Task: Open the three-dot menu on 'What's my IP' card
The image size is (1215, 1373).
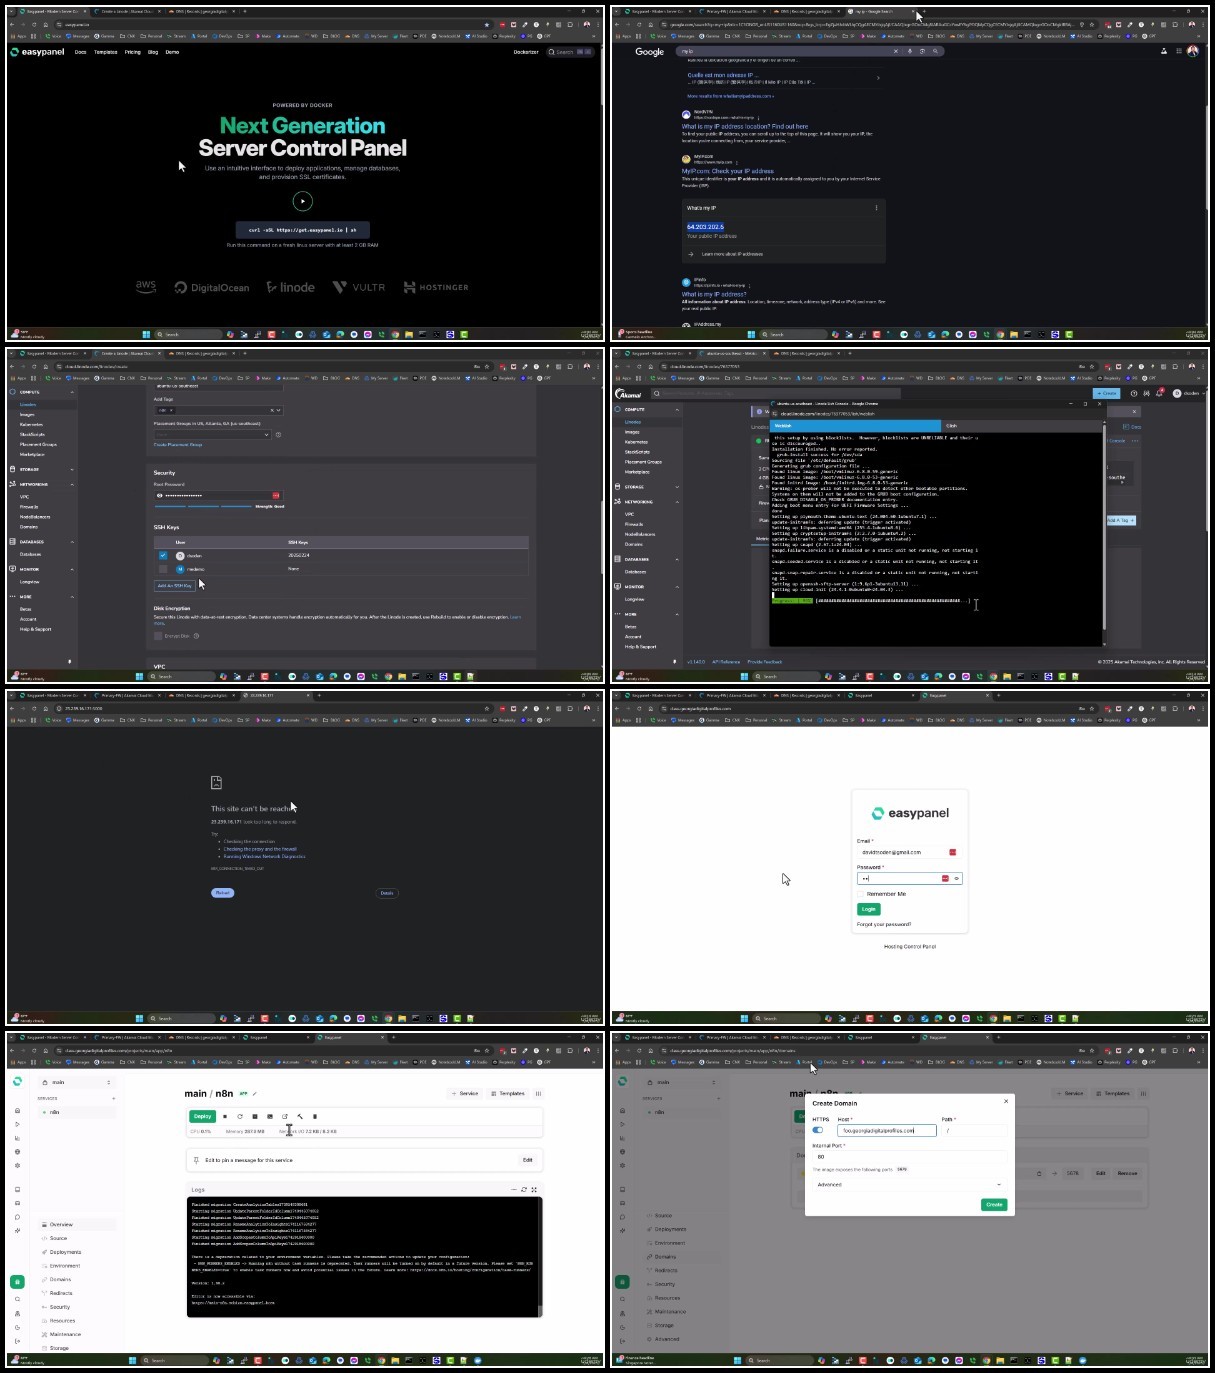Action: [x=877, y=208]
